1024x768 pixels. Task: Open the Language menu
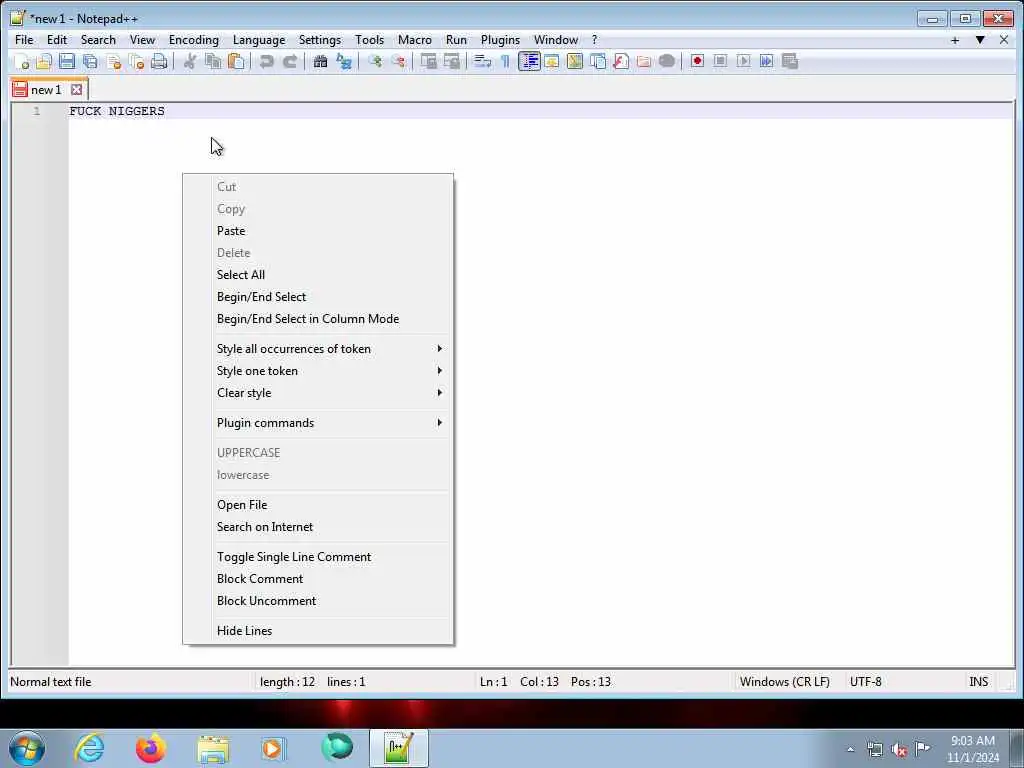[x=259, y=40]
